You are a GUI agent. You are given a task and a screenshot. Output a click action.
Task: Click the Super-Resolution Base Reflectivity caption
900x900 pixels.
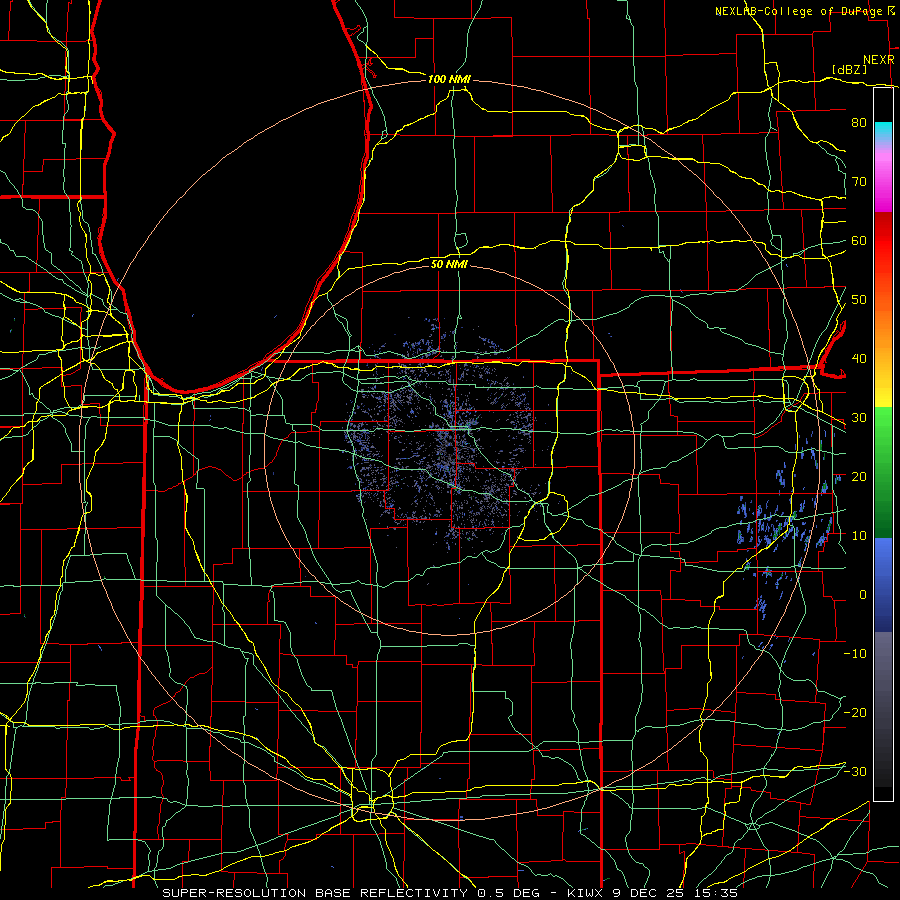449,893
